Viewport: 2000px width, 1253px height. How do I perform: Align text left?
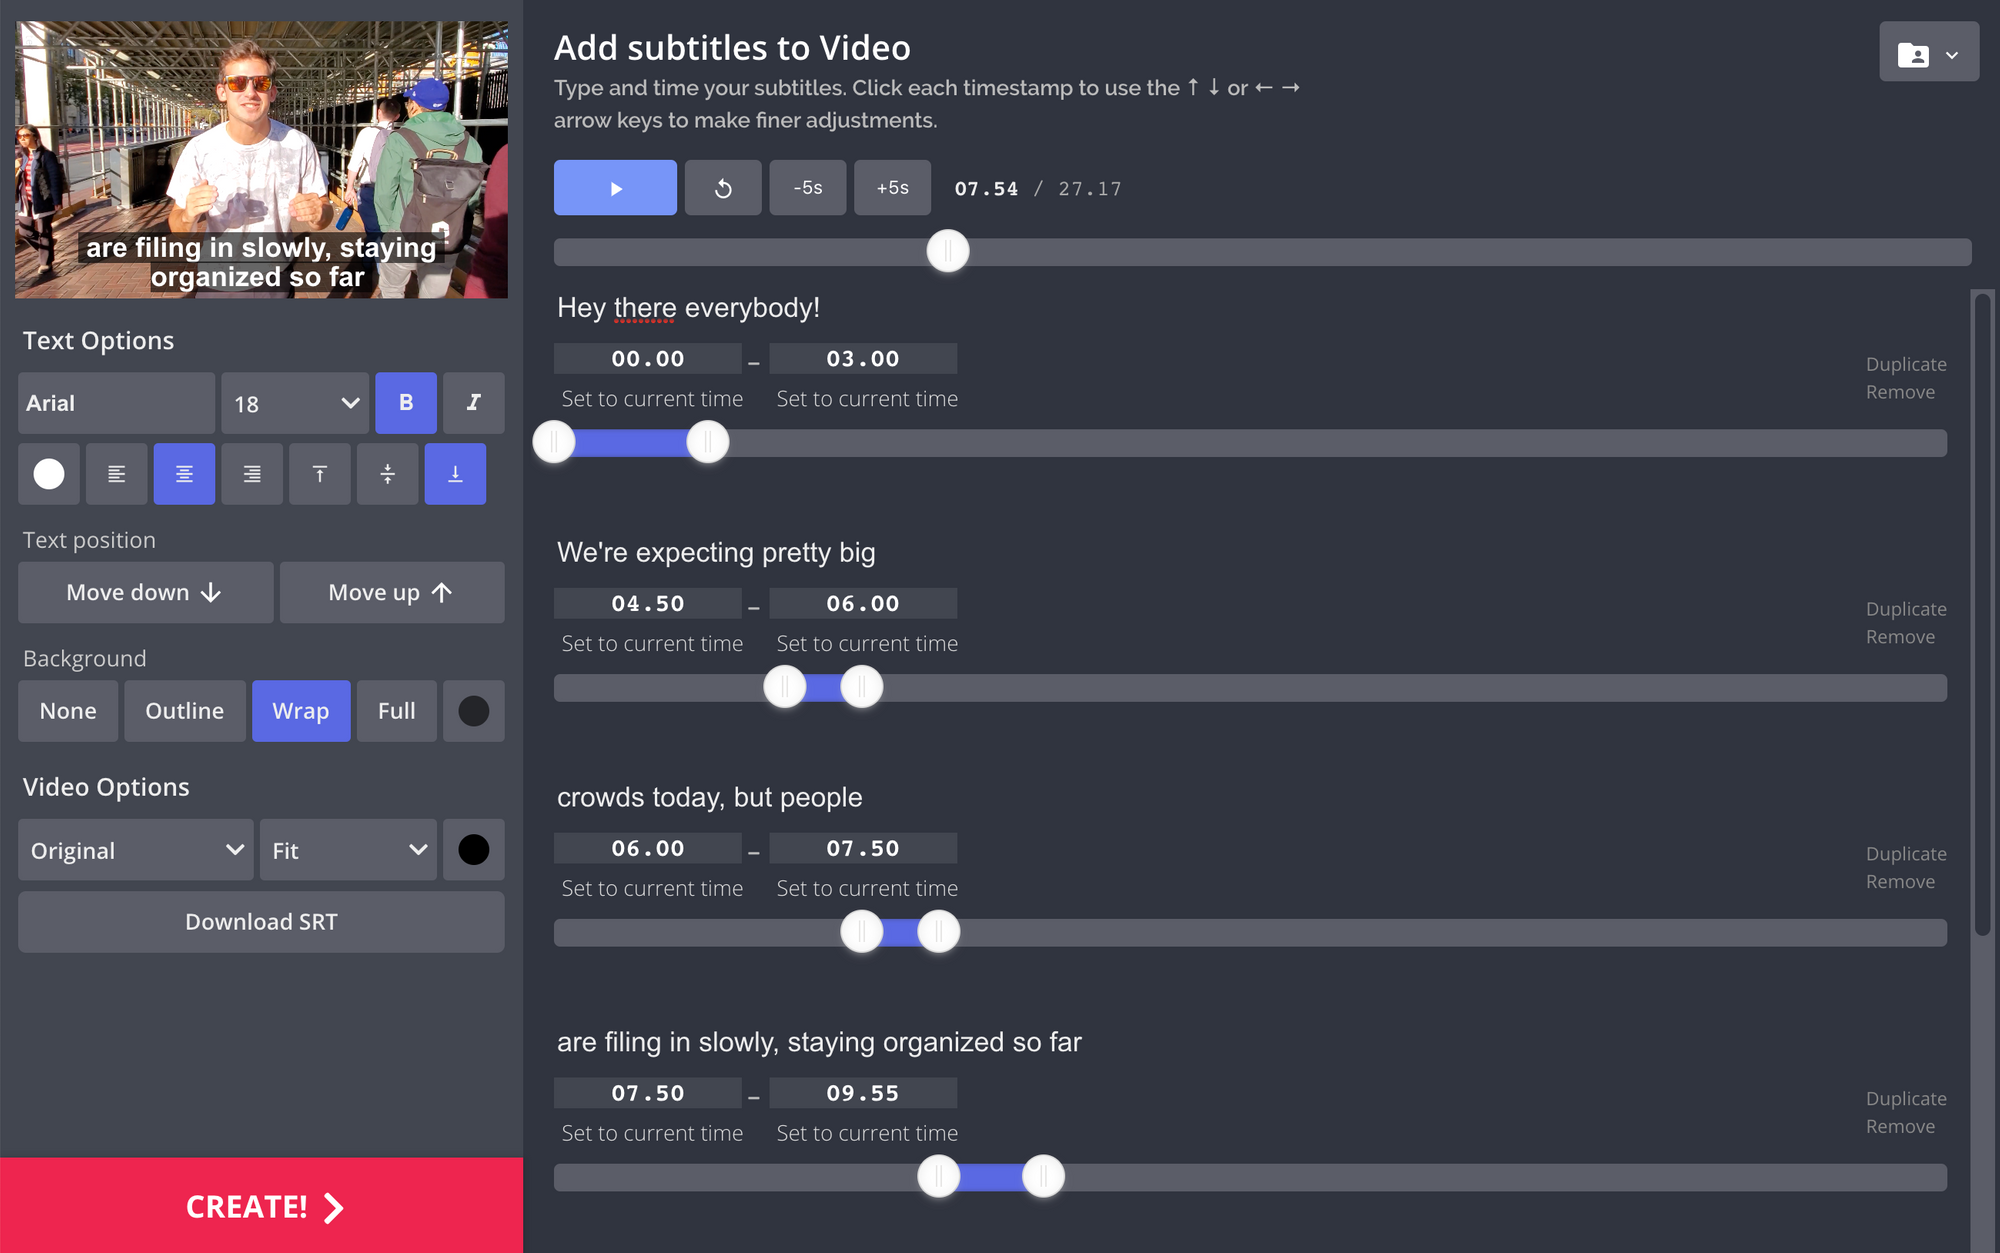[117, 474]
